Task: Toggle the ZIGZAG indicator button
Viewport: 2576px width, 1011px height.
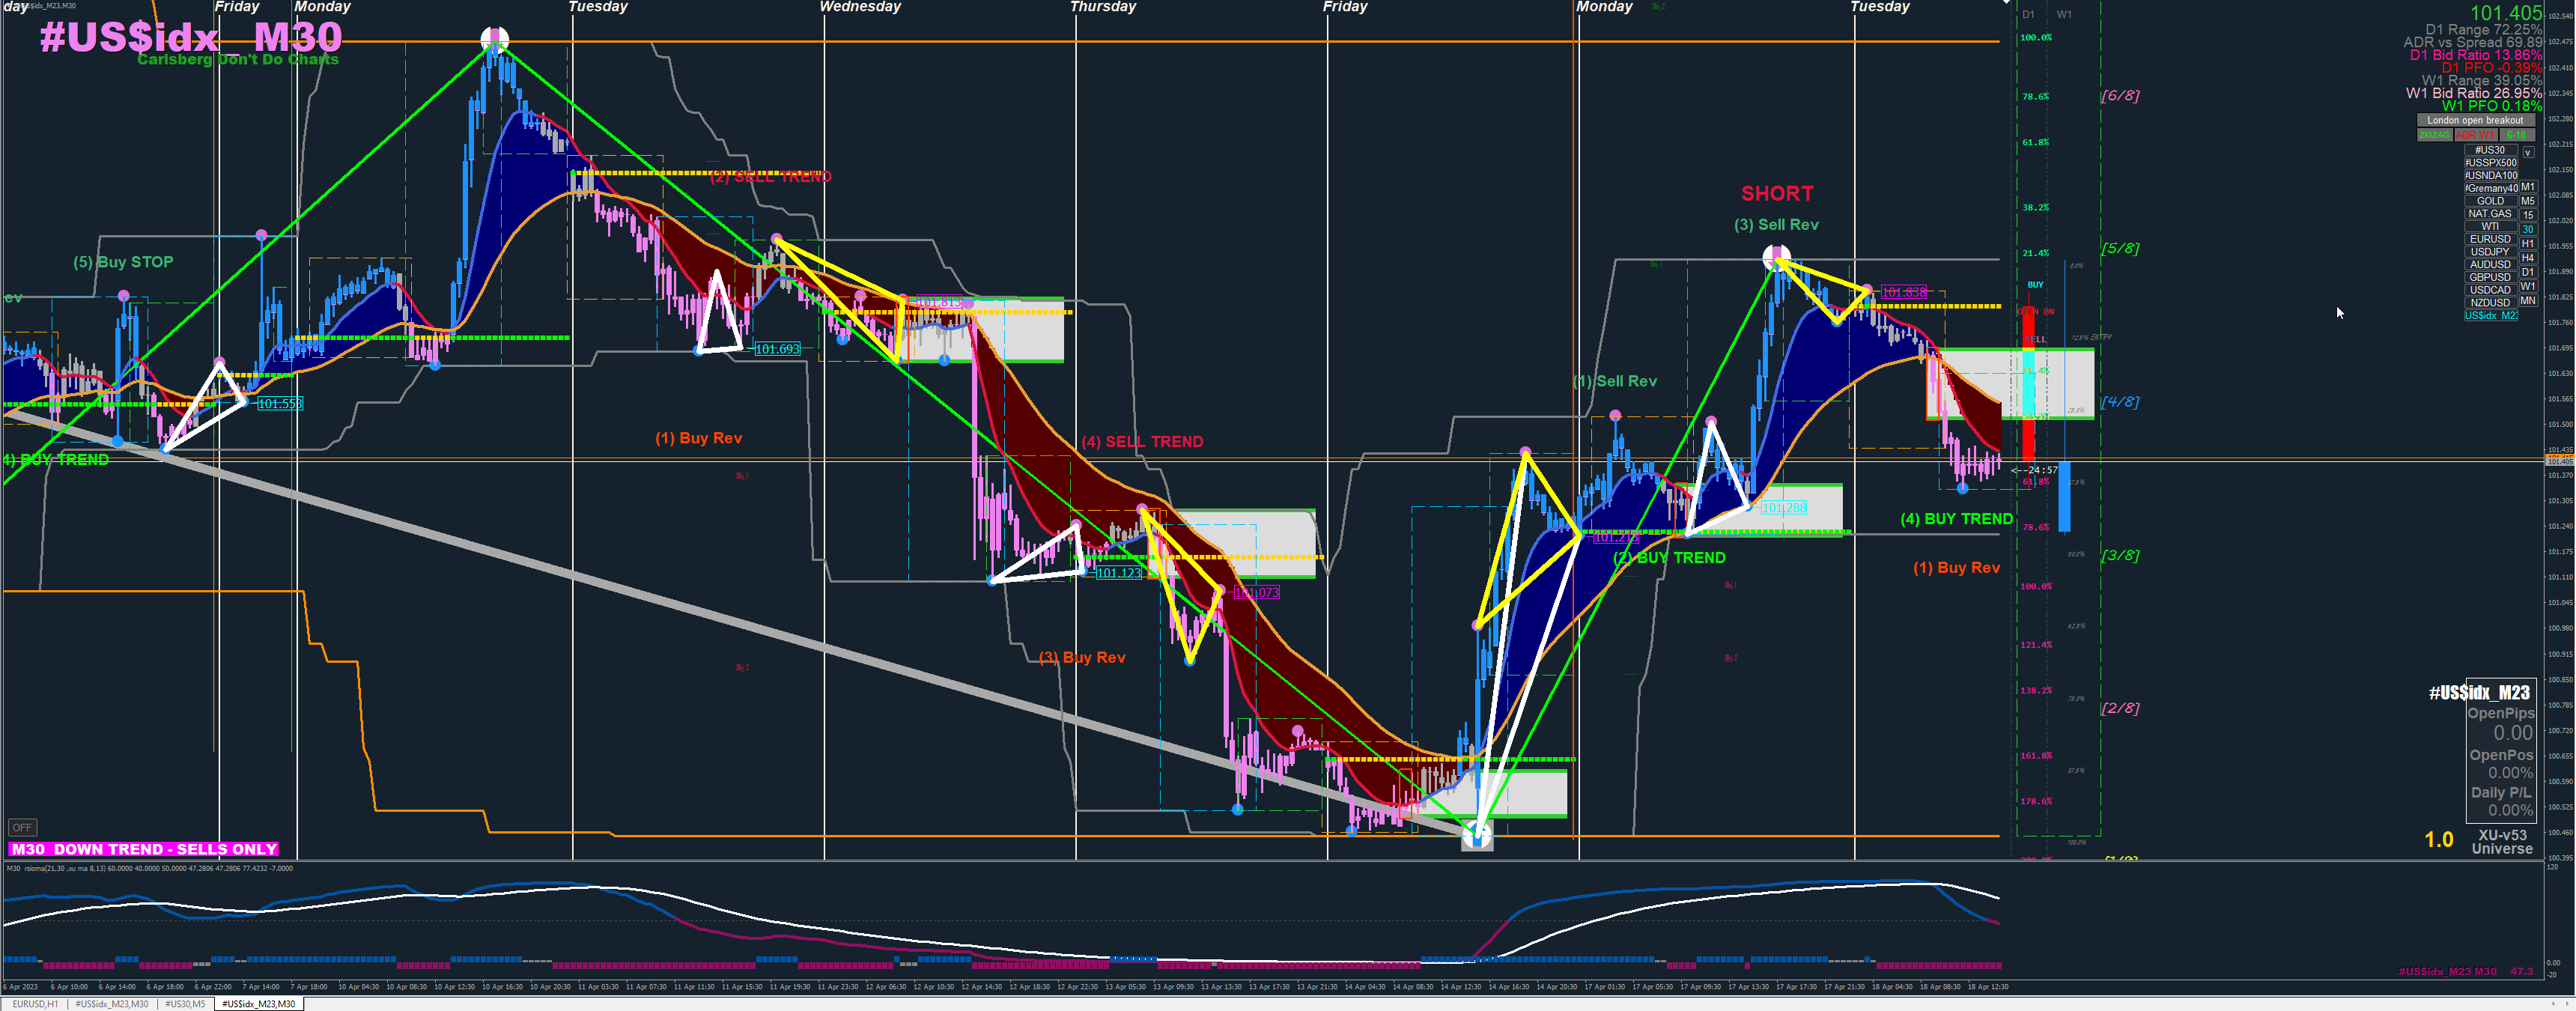Action: click(2435, 135)
